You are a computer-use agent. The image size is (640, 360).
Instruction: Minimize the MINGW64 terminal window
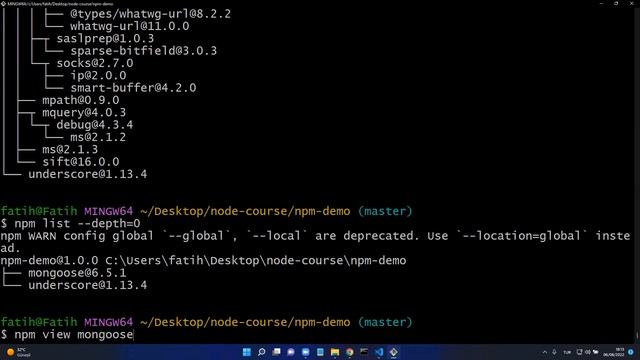tap(601, 3)
